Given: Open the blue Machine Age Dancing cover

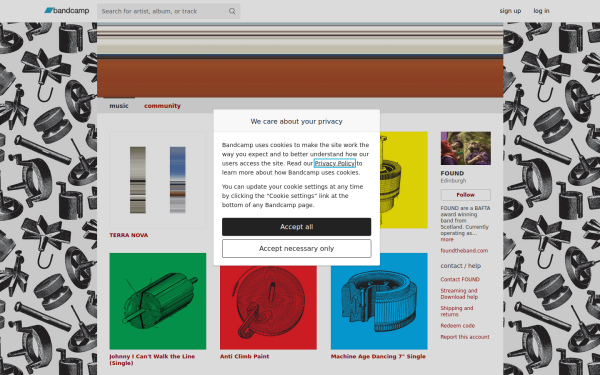Looking at the screenshot, I should point(379,301).
